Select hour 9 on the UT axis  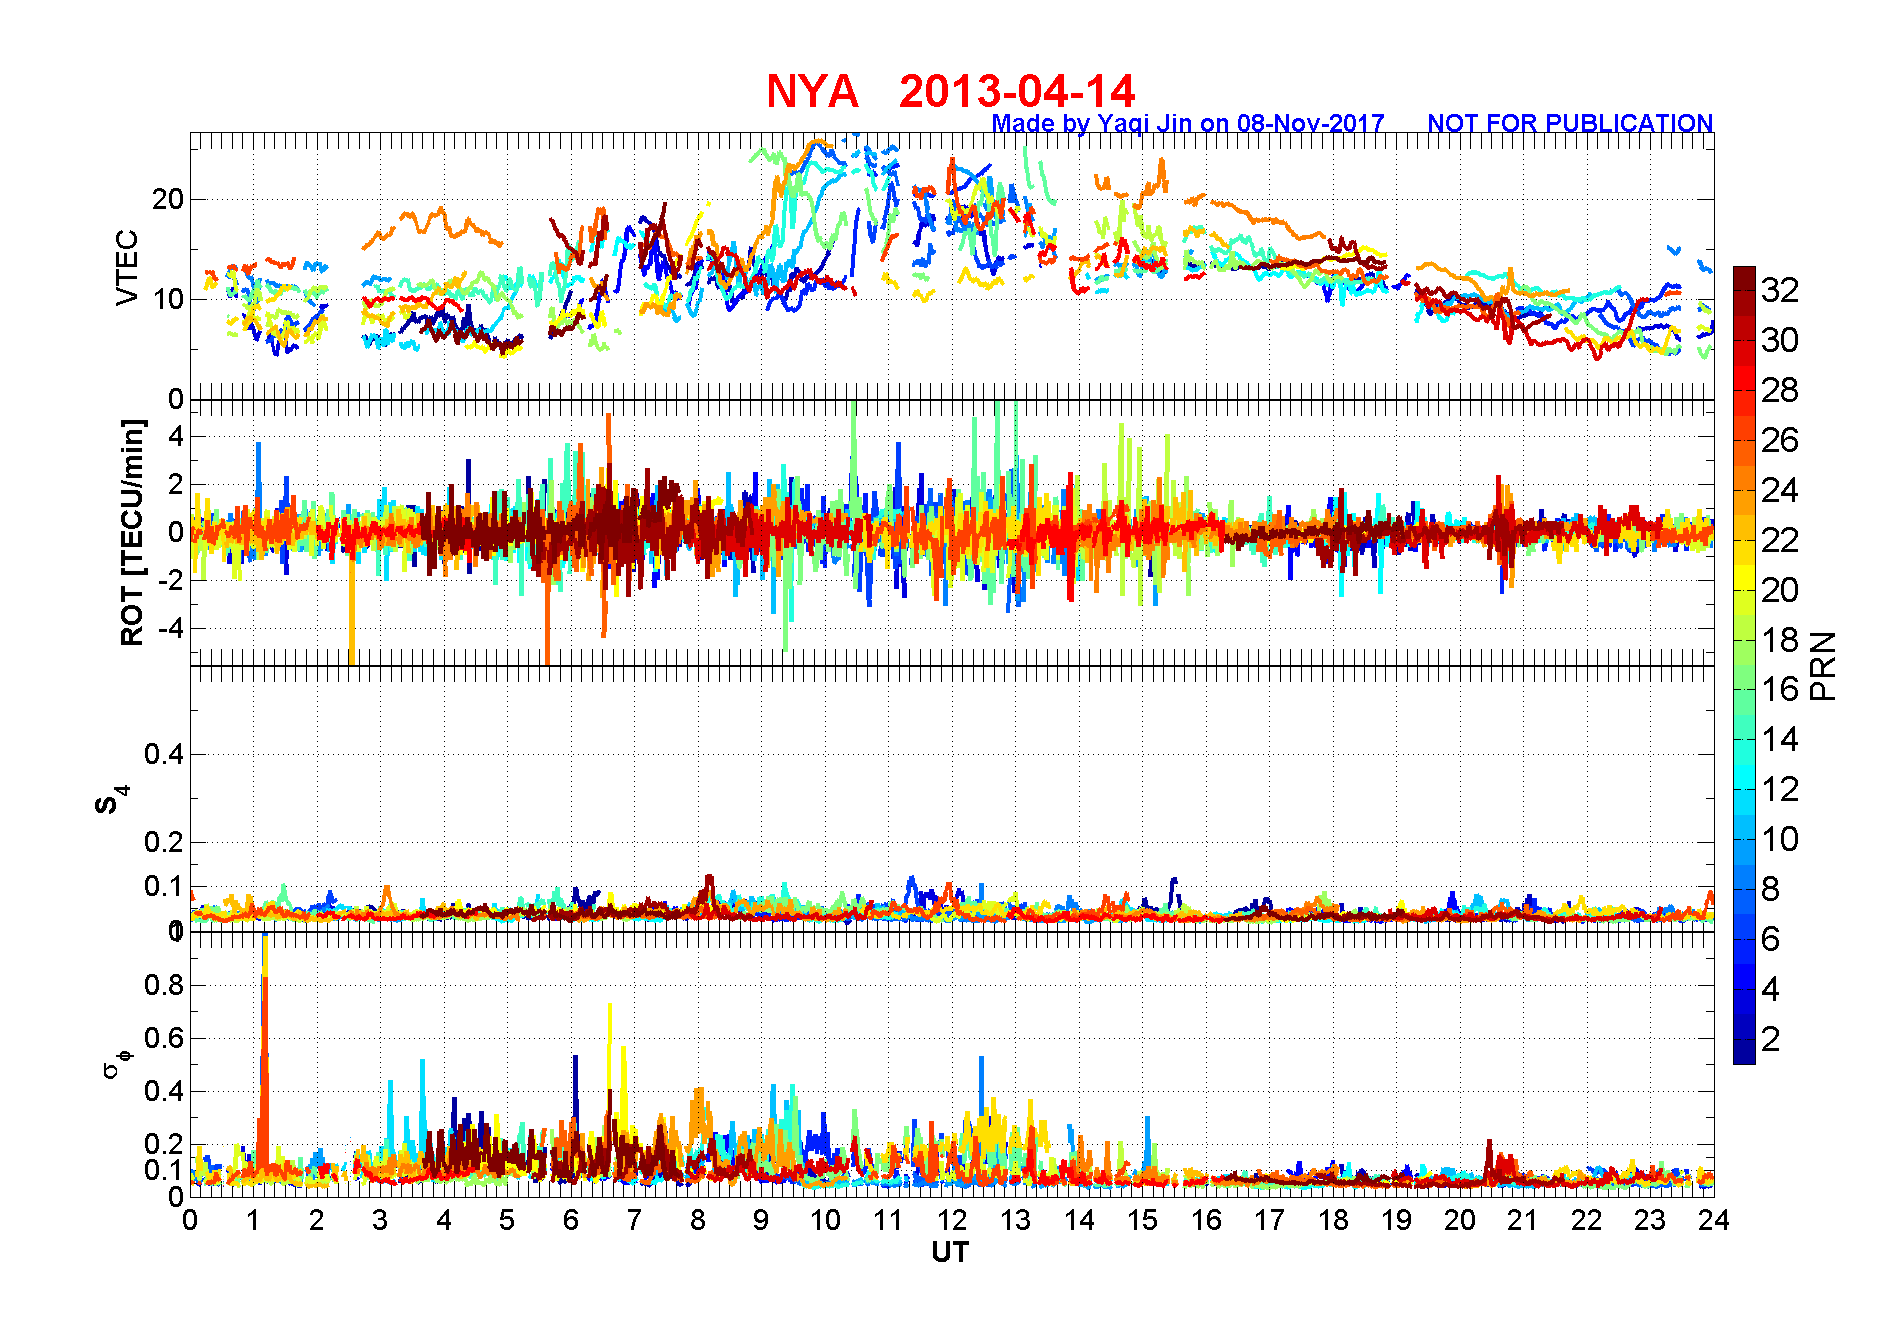[x=761, y=1220]
